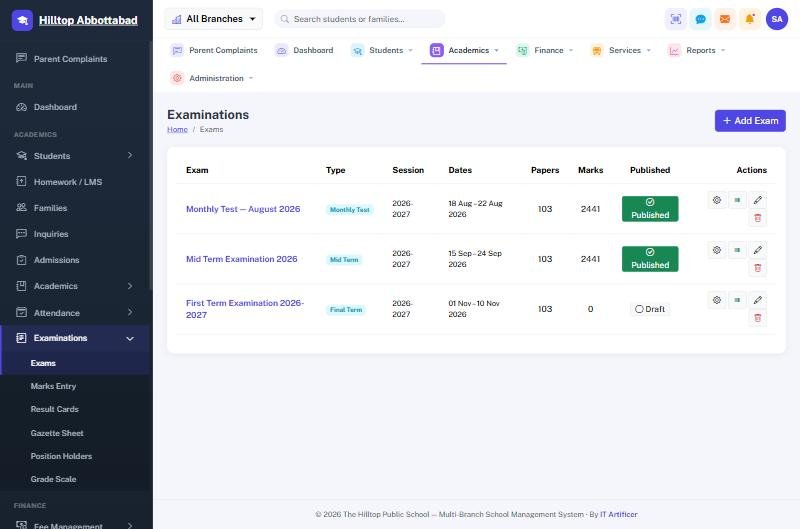Image resolution: width=800 pixels, height=529 pixels.
Task: Collapse the Examinations sidebar section
Action: 76,338
